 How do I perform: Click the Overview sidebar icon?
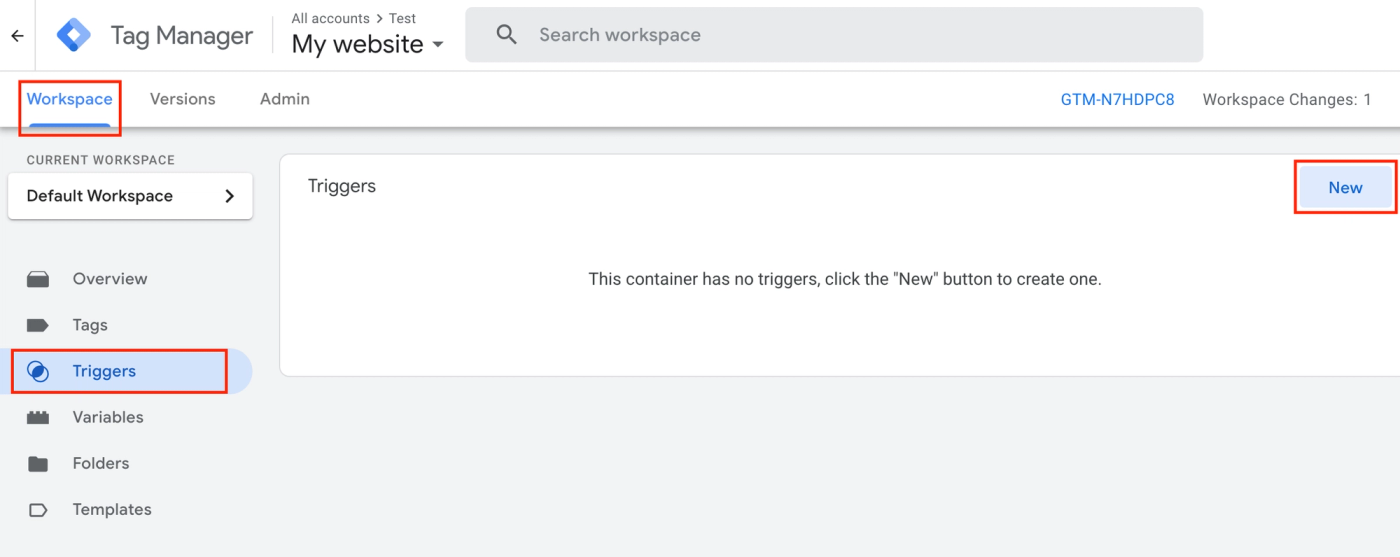(x=38, y=279)
